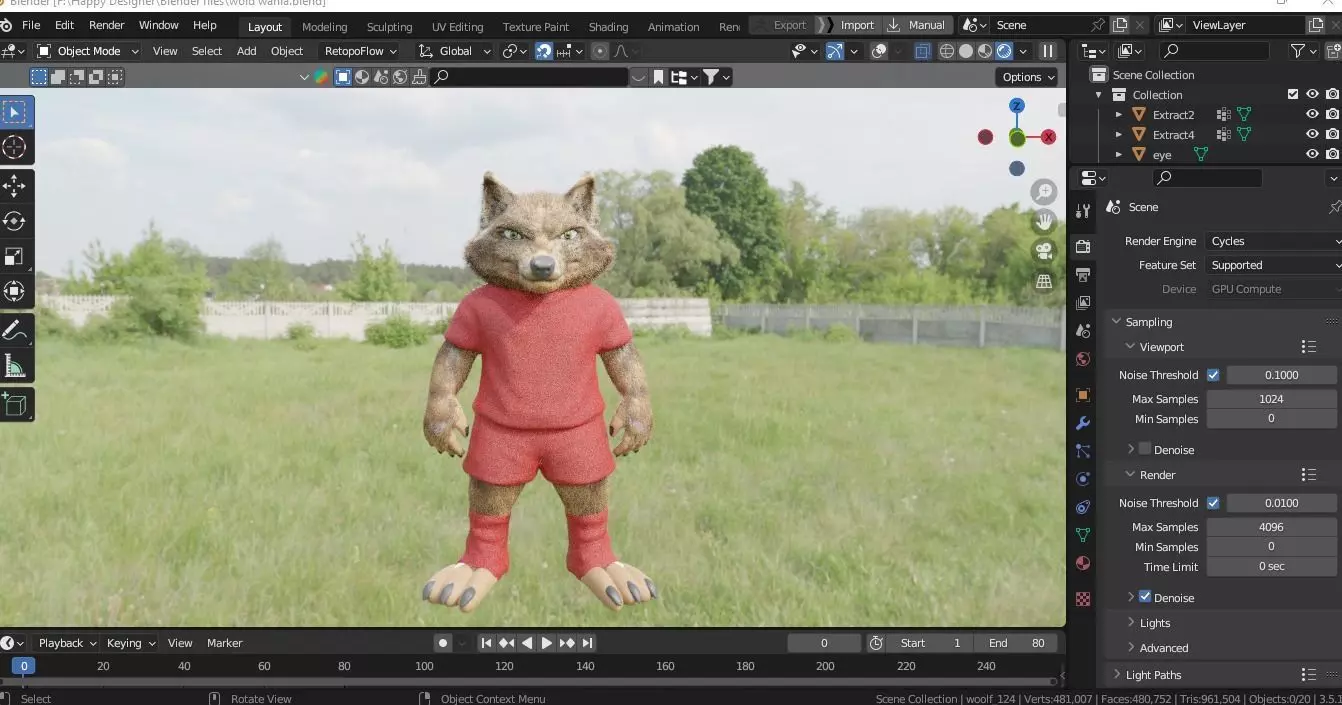The height and width of the screenshot is (705, 1342).
Task: Switch to wireframe viewport shading
Action: point(947,51)
